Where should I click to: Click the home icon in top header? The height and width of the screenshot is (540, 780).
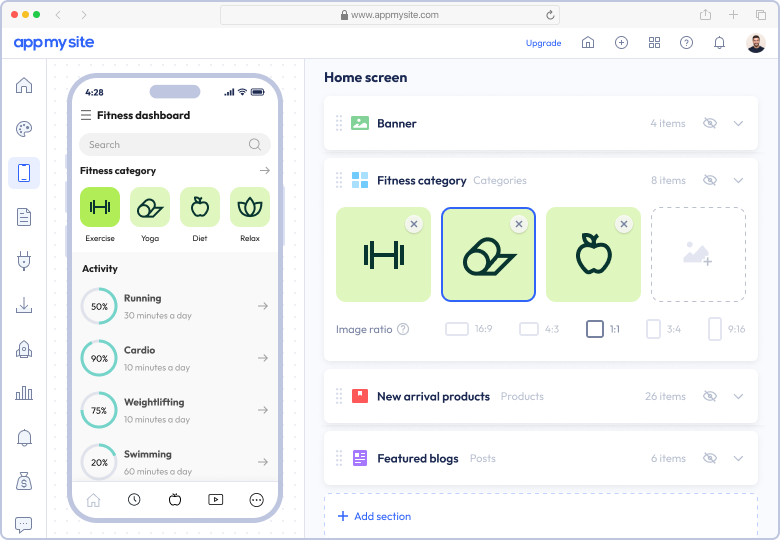coord(588,43)
